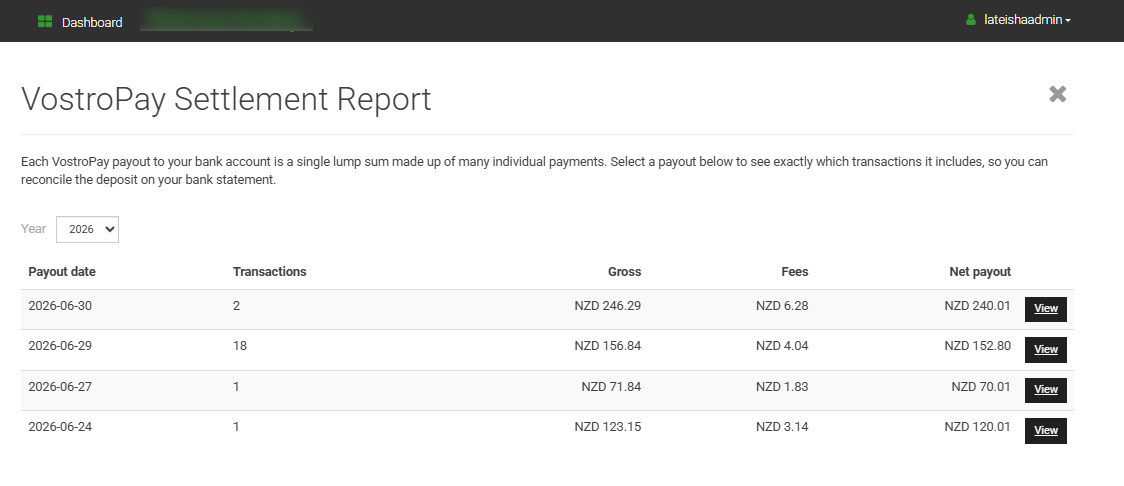Click the green user profile icon
Screen dimensions: 1124x486
[971, 20]
